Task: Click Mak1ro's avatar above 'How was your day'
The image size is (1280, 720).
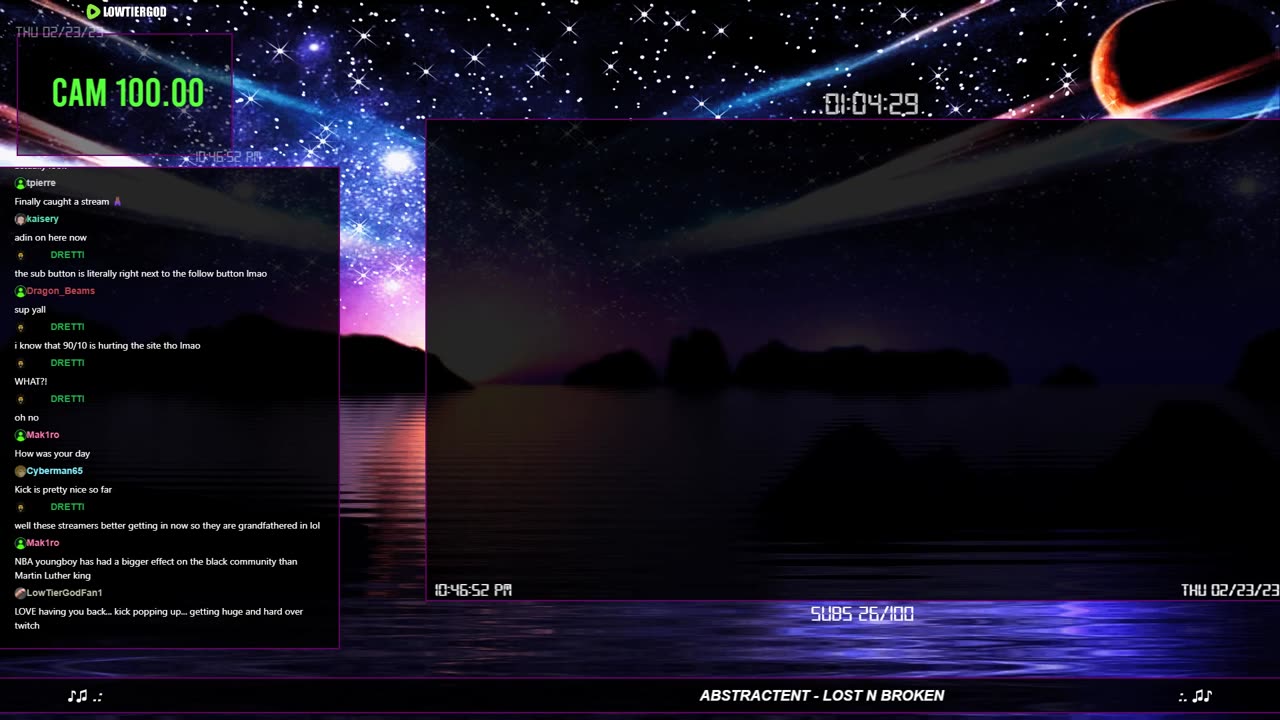Action: (x=20, y=435)
